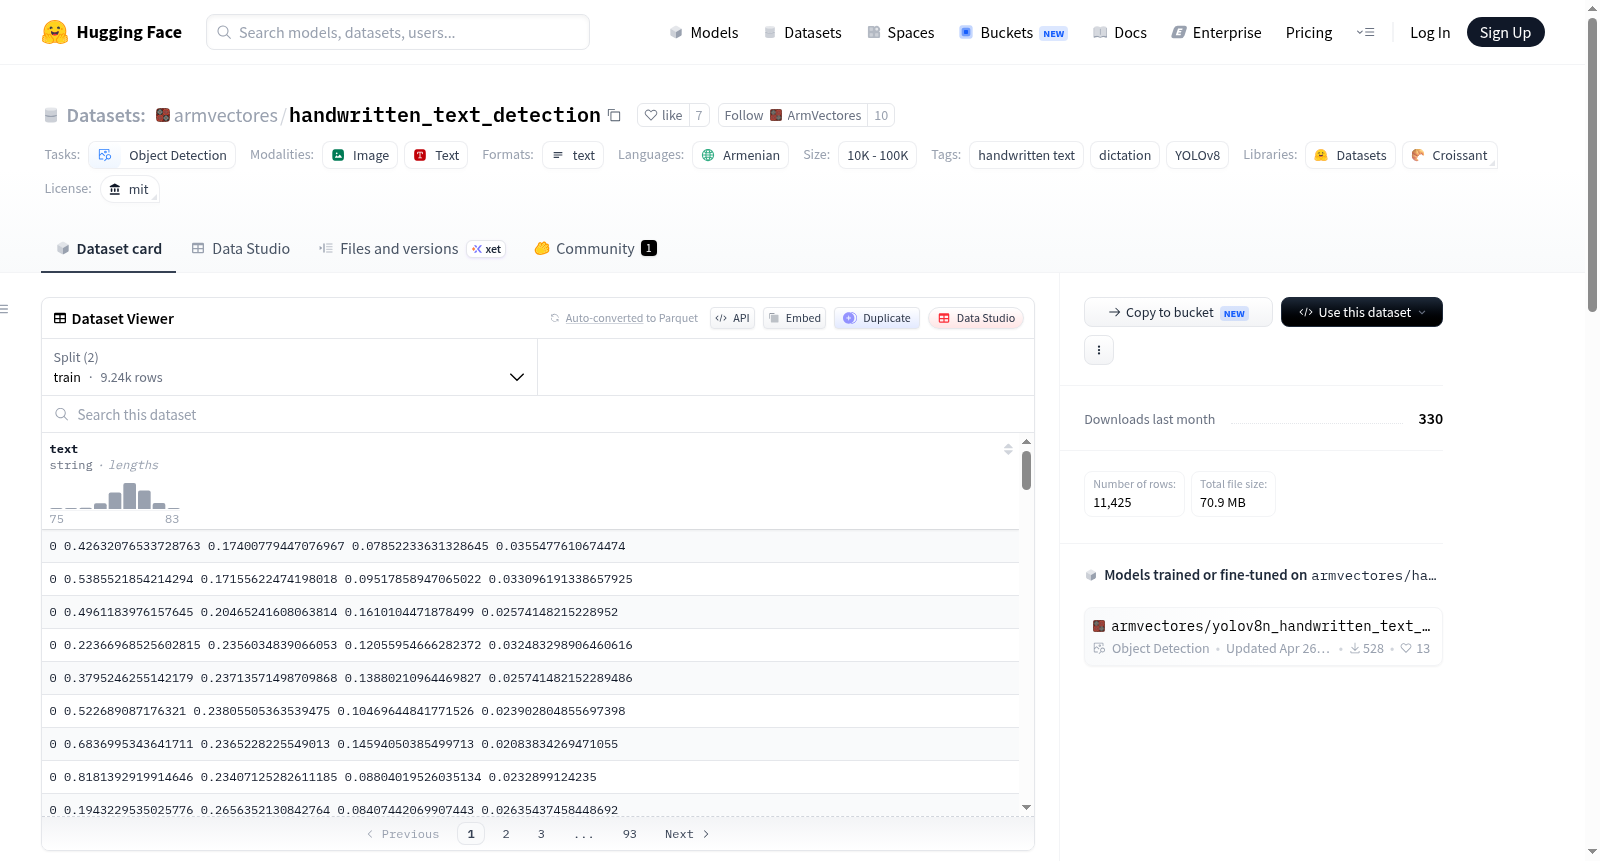Switch to the Dataset card tab
This screenshot has height=861, width=1600.
108,249
